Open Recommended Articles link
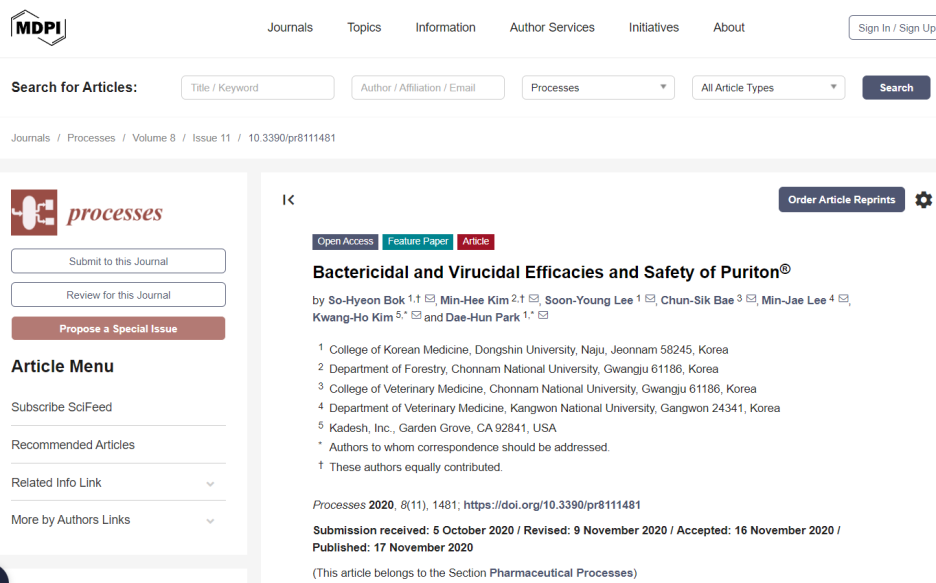Image resolution: width=936 pixels, height=583 pixels. coord(73,445)
